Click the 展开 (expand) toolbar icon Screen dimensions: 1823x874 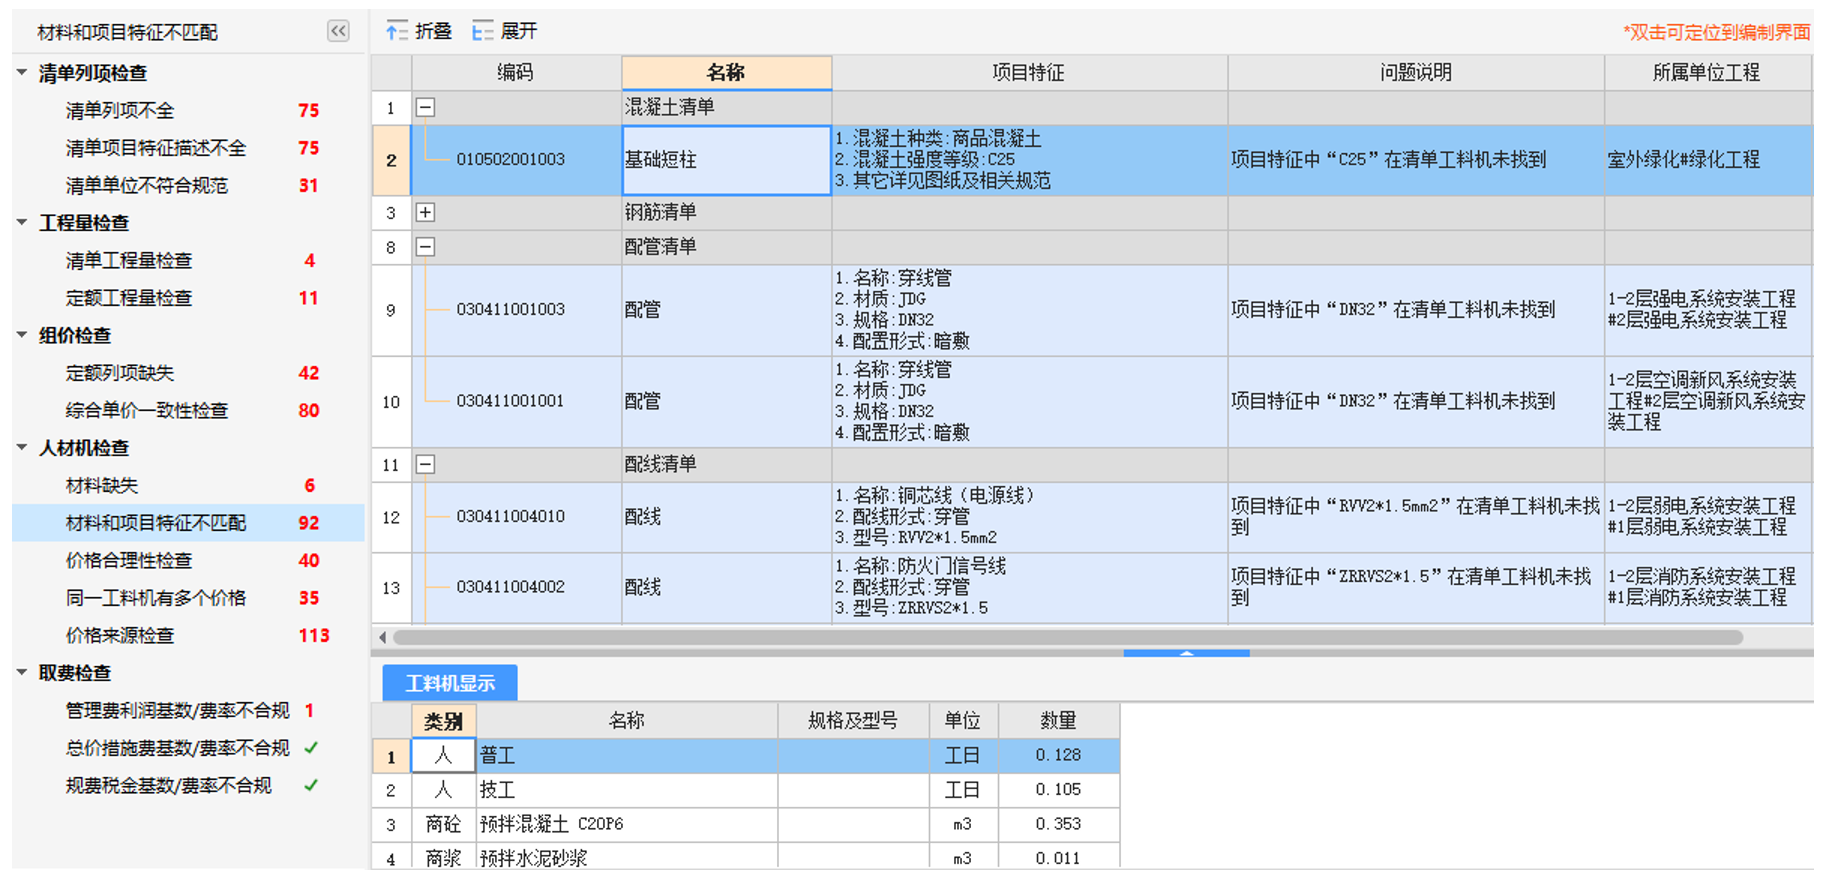tap(482, 32)
